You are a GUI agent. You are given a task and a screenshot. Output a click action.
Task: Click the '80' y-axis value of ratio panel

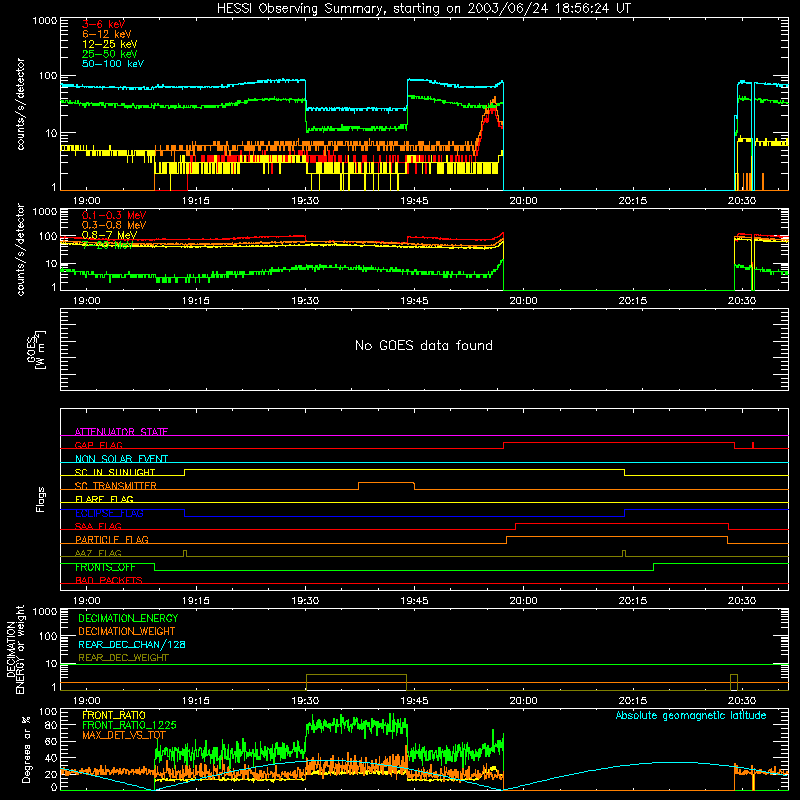(51, 725)
